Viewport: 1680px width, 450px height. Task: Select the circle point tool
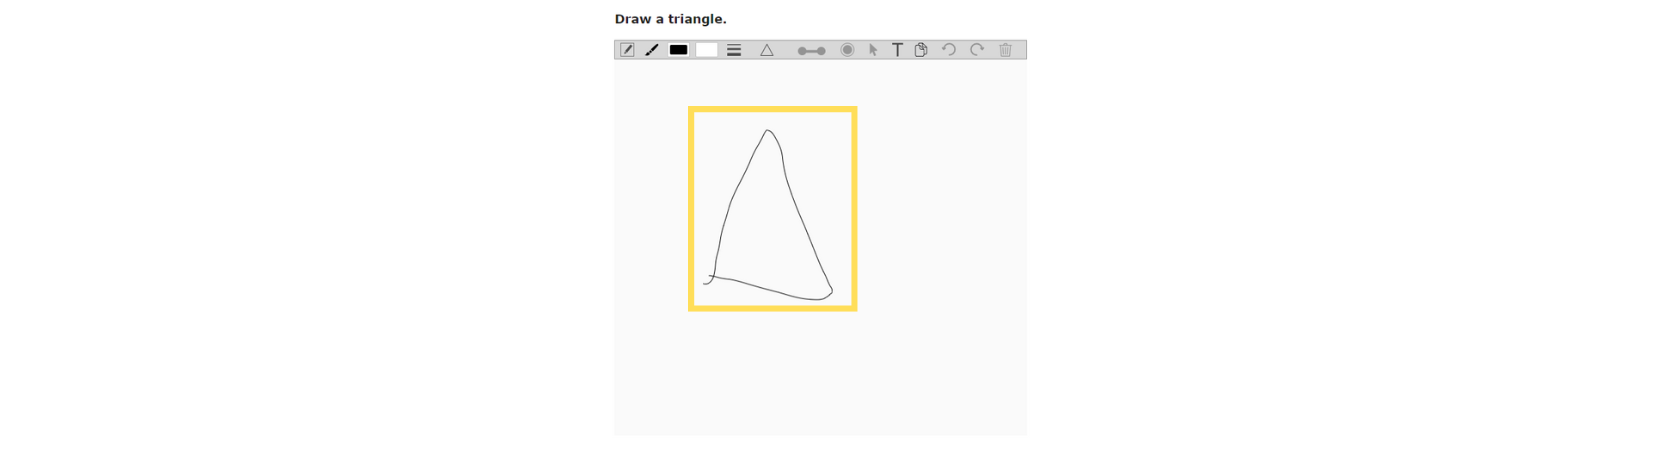(x=847, y=50)
